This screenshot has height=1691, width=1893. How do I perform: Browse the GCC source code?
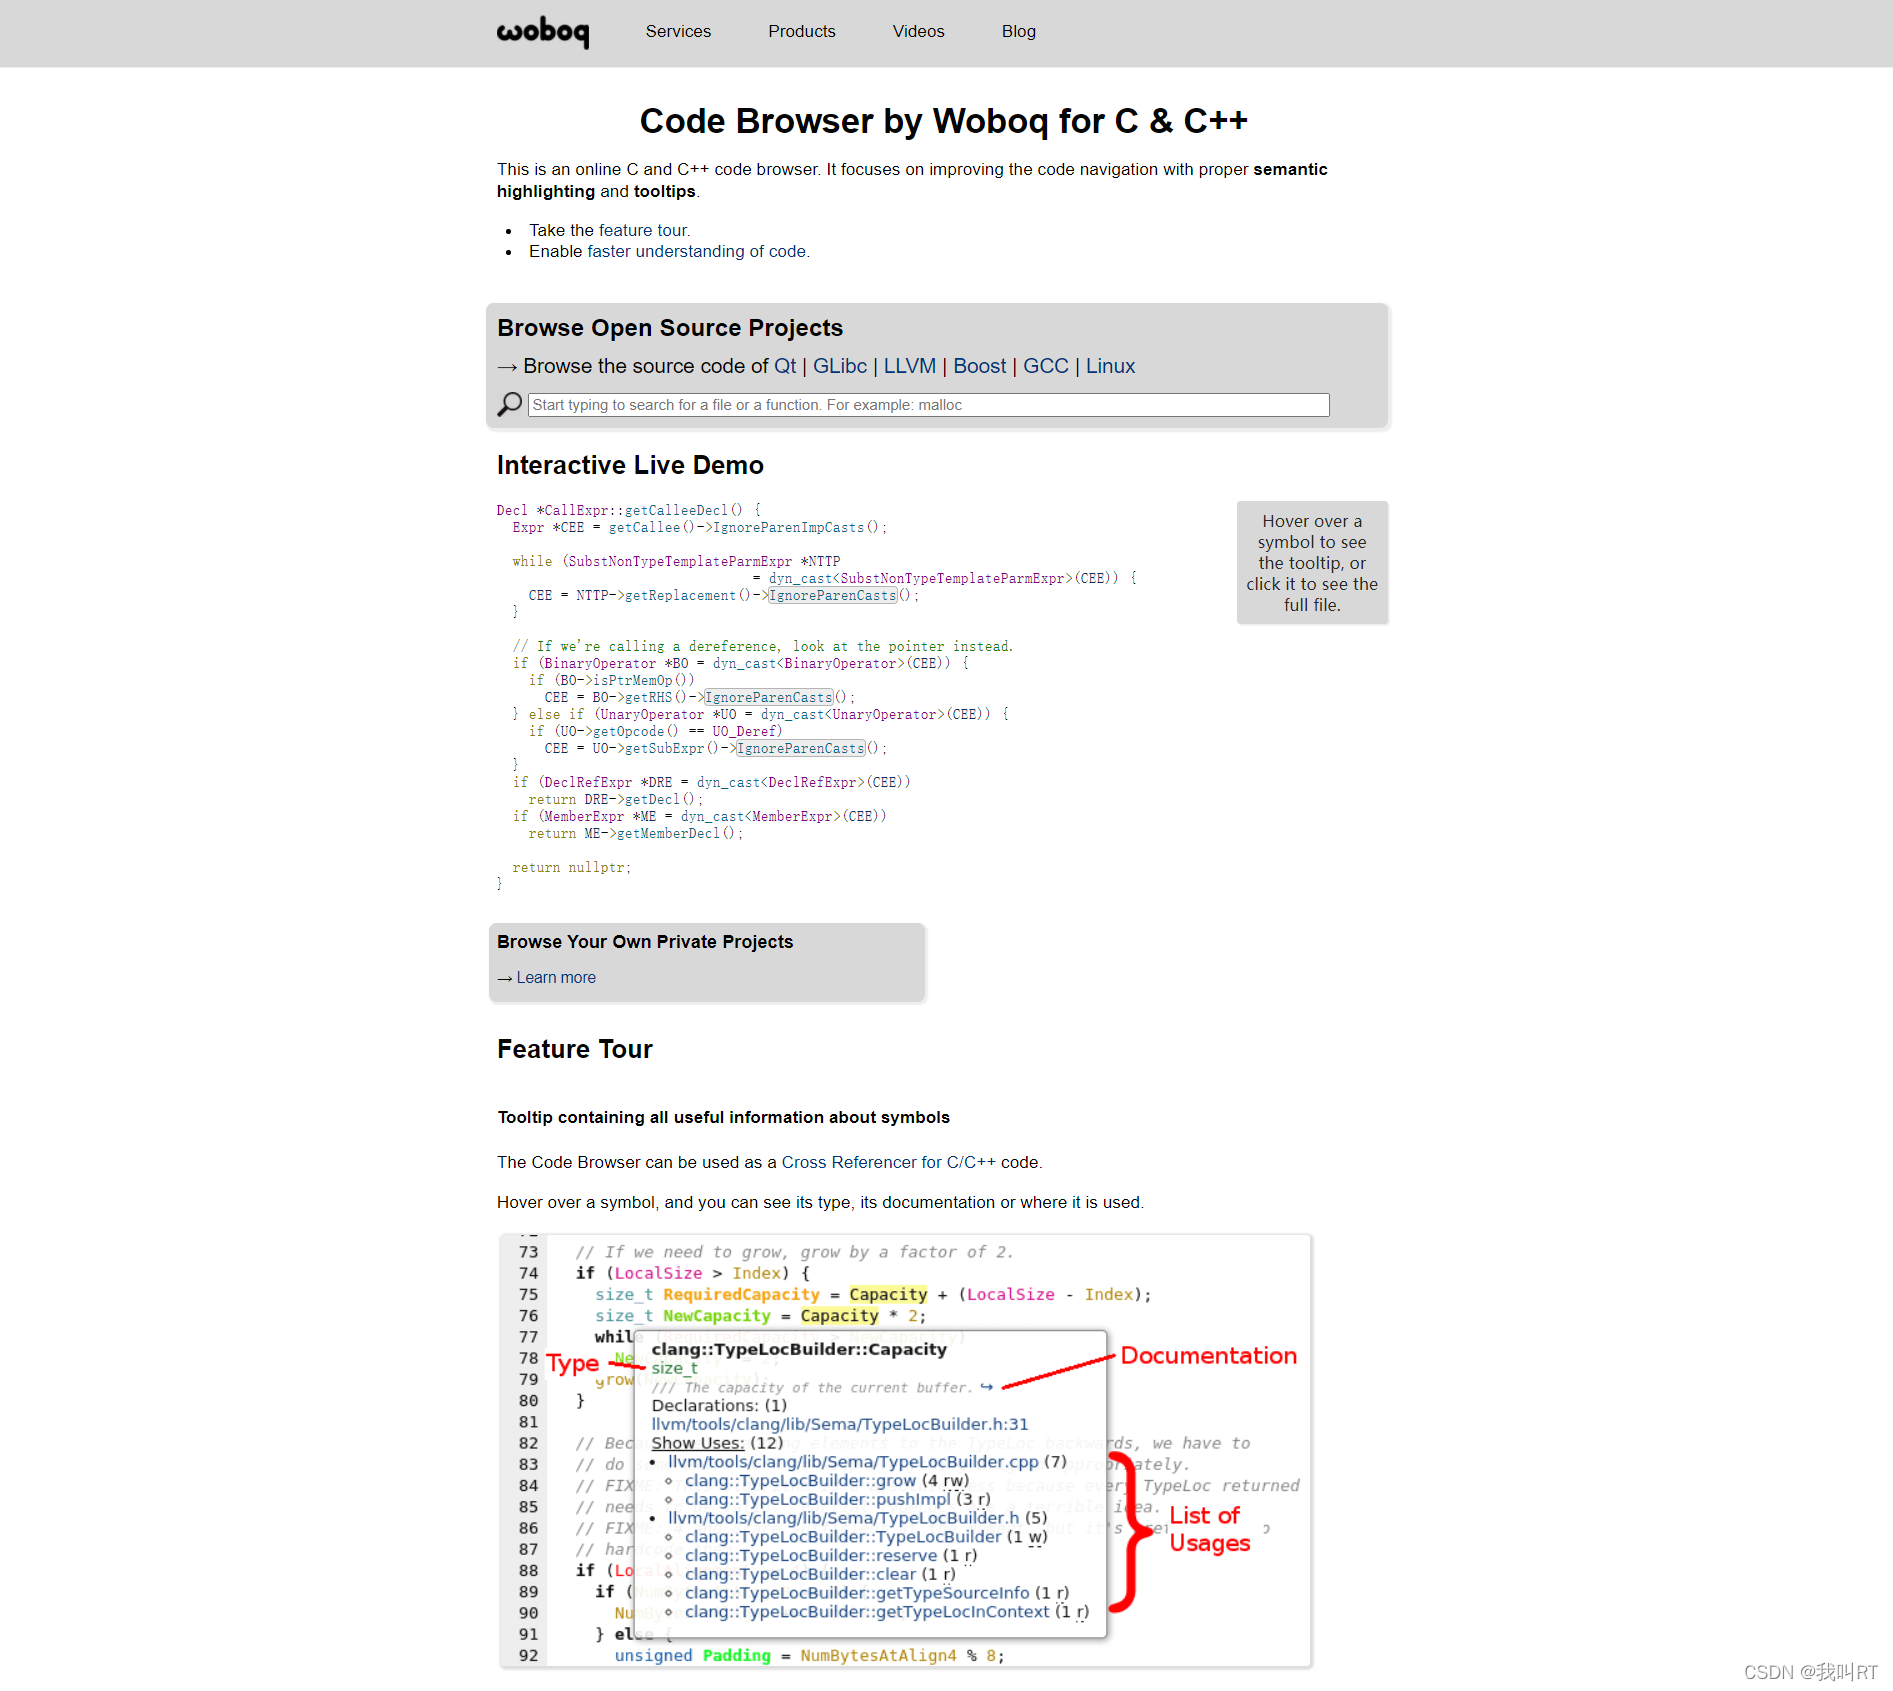pyautogui.click(x=1045, y=366)
